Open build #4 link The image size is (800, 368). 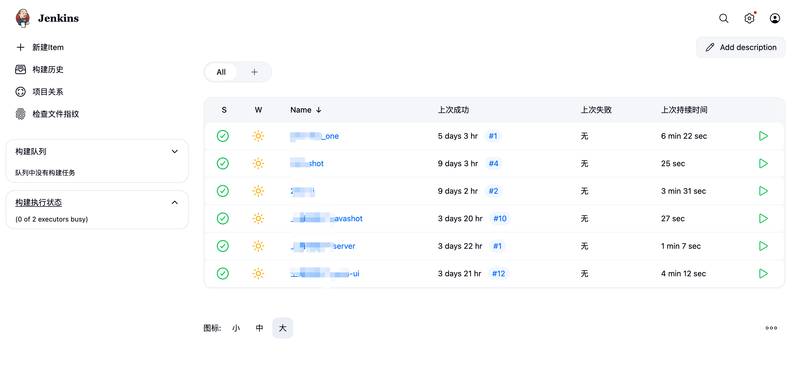point(493,163)
